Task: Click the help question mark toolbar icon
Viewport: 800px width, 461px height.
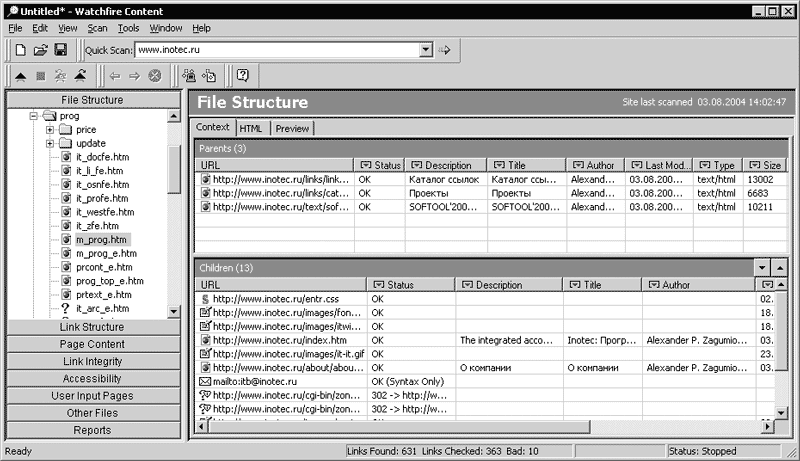Action: point(243,75)
